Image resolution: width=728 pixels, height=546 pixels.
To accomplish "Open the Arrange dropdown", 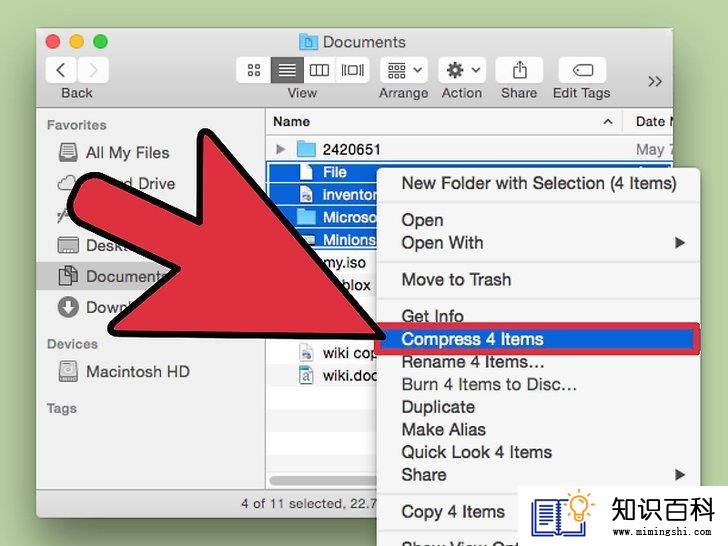I will pos(404,70).
